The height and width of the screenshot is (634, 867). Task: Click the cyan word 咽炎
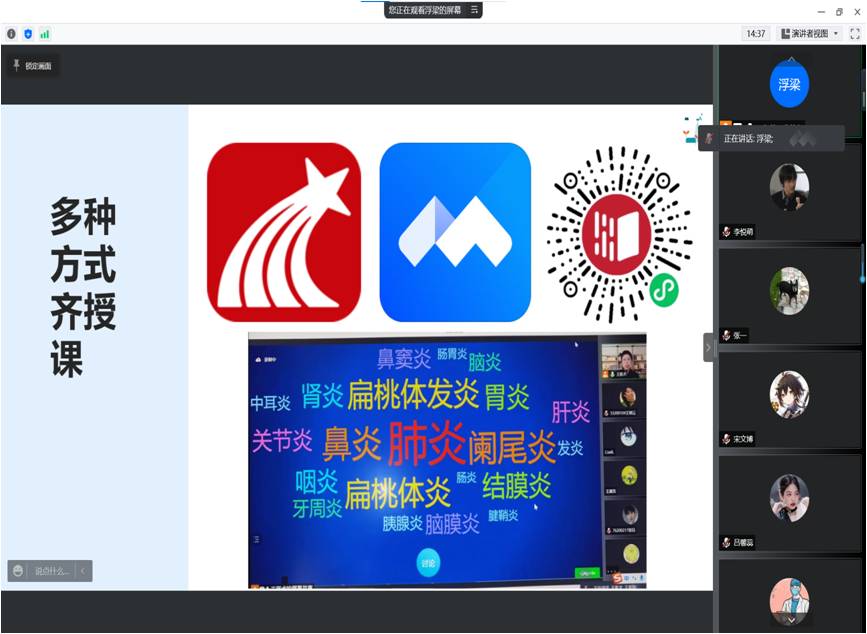tap(316, 481)
